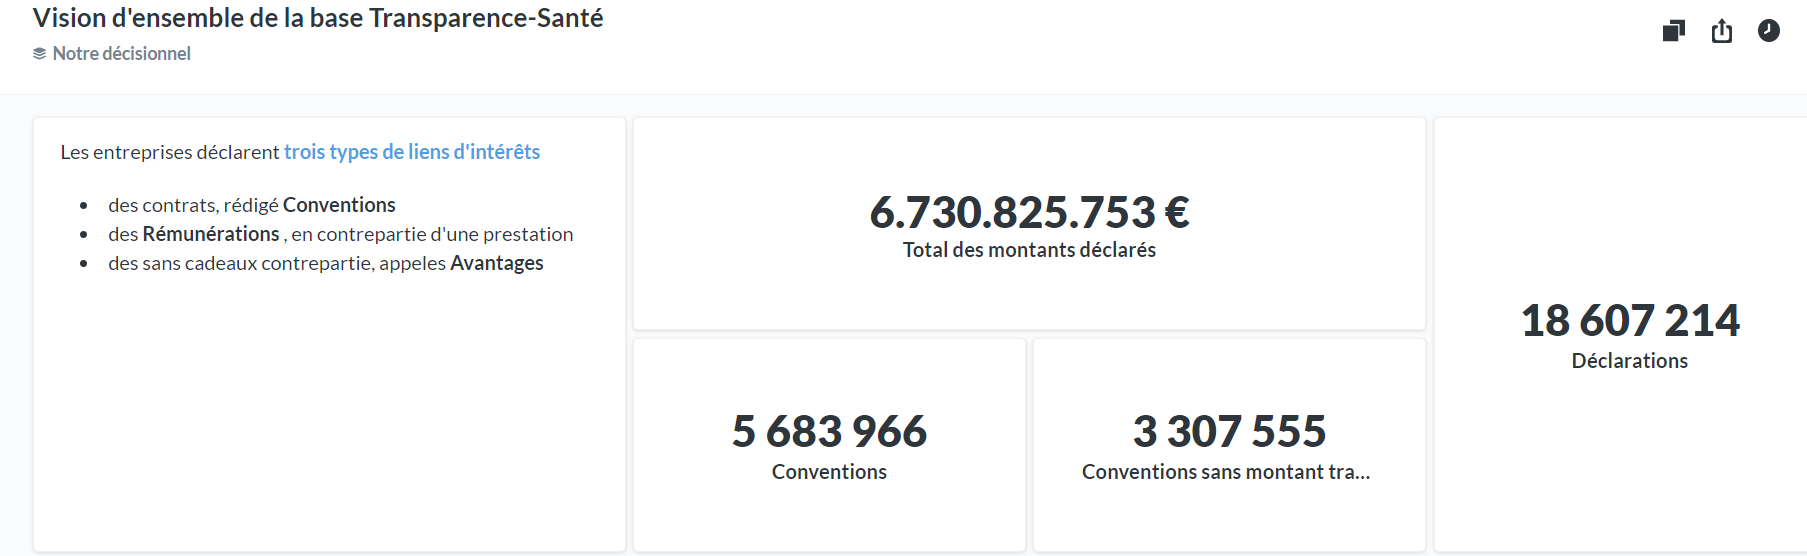
Task: Click the 'Total des montants déclarés' label
Action: click(x=1029, y=250)
